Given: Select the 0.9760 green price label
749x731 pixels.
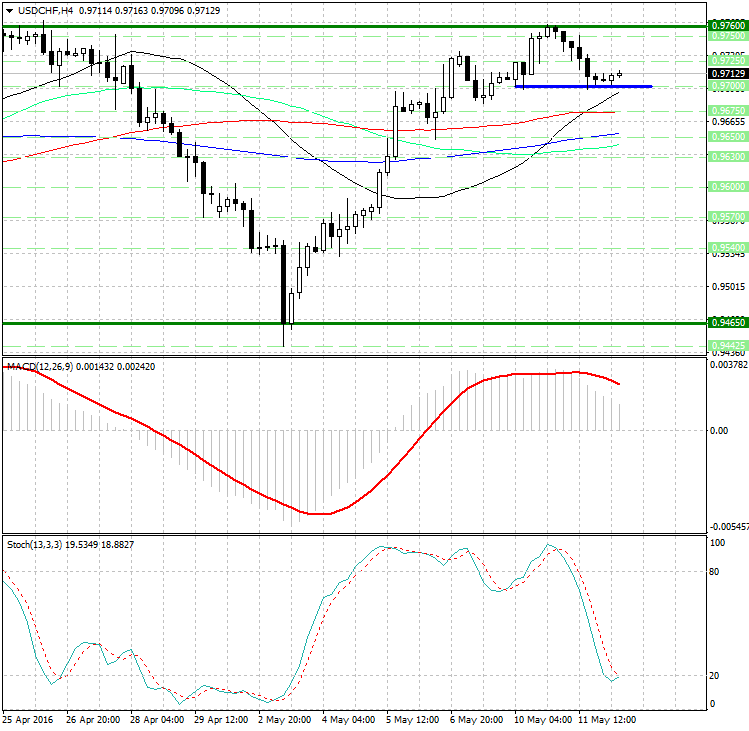Looking at the screenshot, I should pyautogui.click(x=725, y=25).
